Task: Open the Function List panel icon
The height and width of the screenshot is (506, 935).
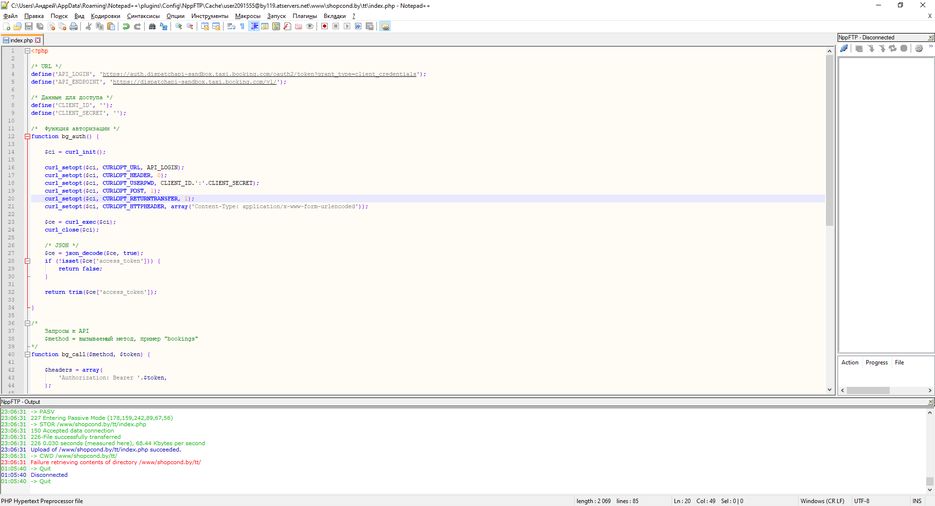Action: tap(287, 26)
